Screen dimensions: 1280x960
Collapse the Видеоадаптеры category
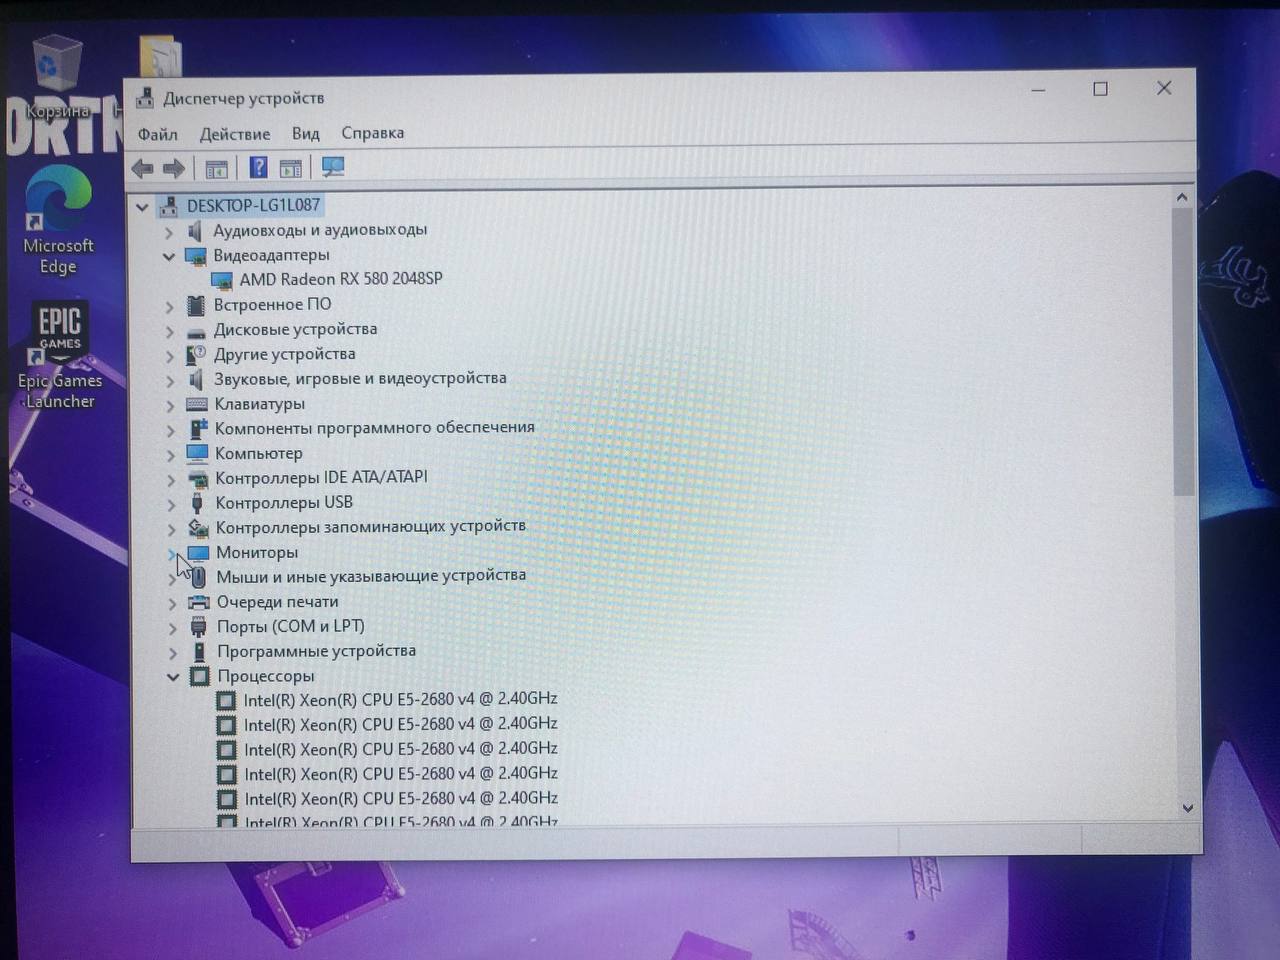pyautogui.click(x=169, y=256)
